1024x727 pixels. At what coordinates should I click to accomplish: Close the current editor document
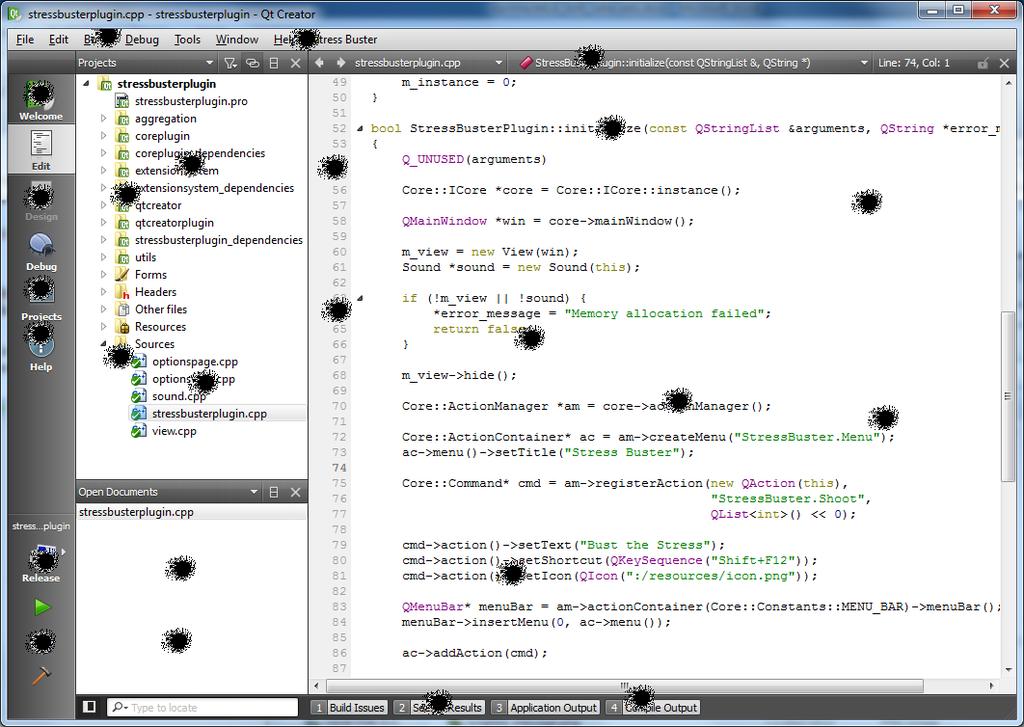coord(1004,63)
